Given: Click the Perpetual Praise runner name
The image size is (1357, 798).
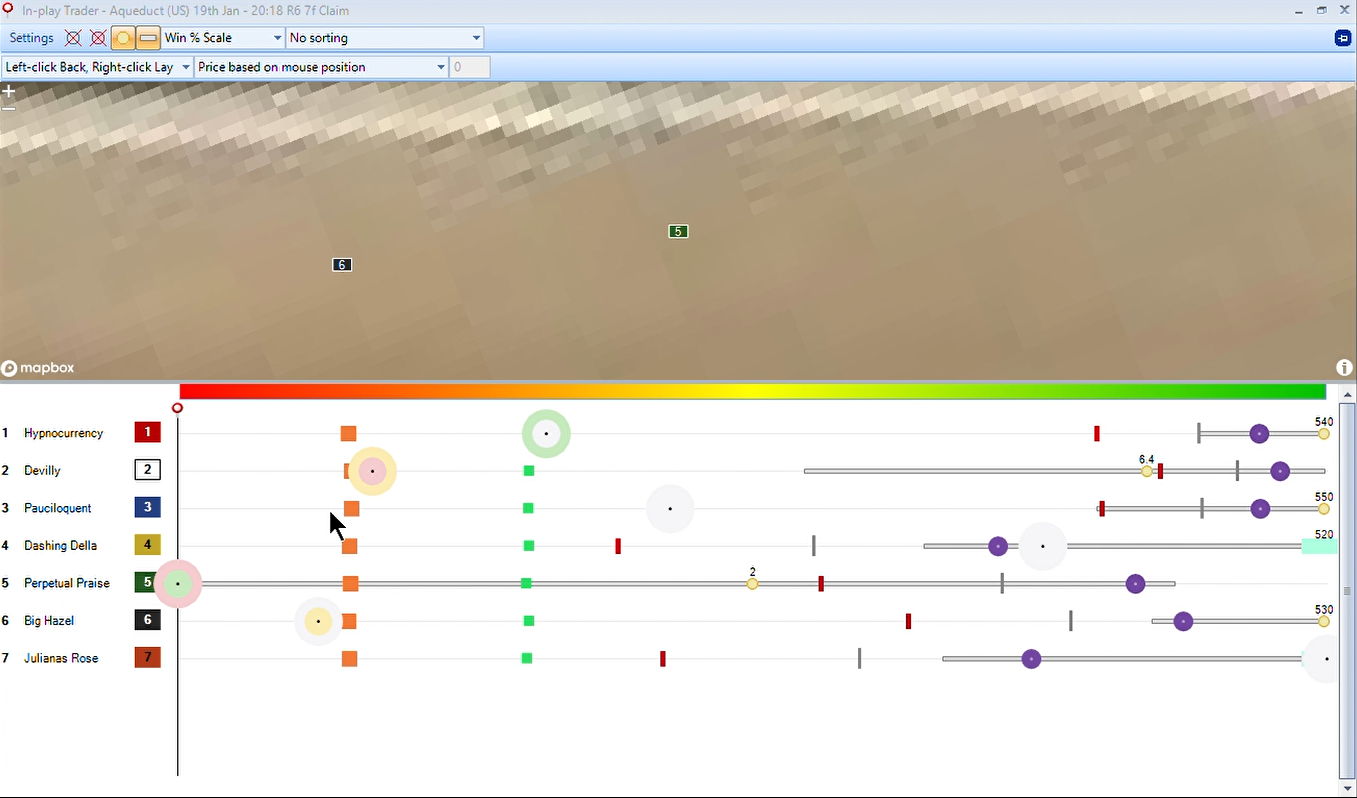Looking at the screenshot, I should tap(67, 583).
